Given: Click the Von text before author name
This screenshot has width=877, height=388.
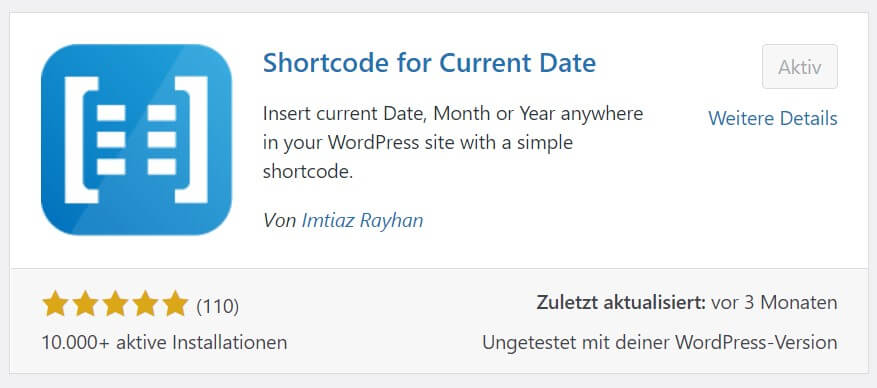Looking at the screenshot, I should (x=279, y=220).
